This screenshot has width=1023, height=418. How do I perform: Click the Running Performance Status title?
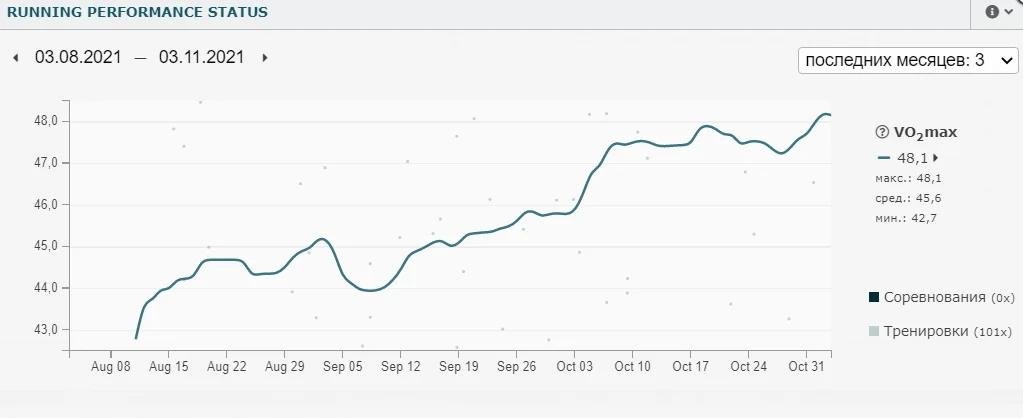(x=137, y=13)
